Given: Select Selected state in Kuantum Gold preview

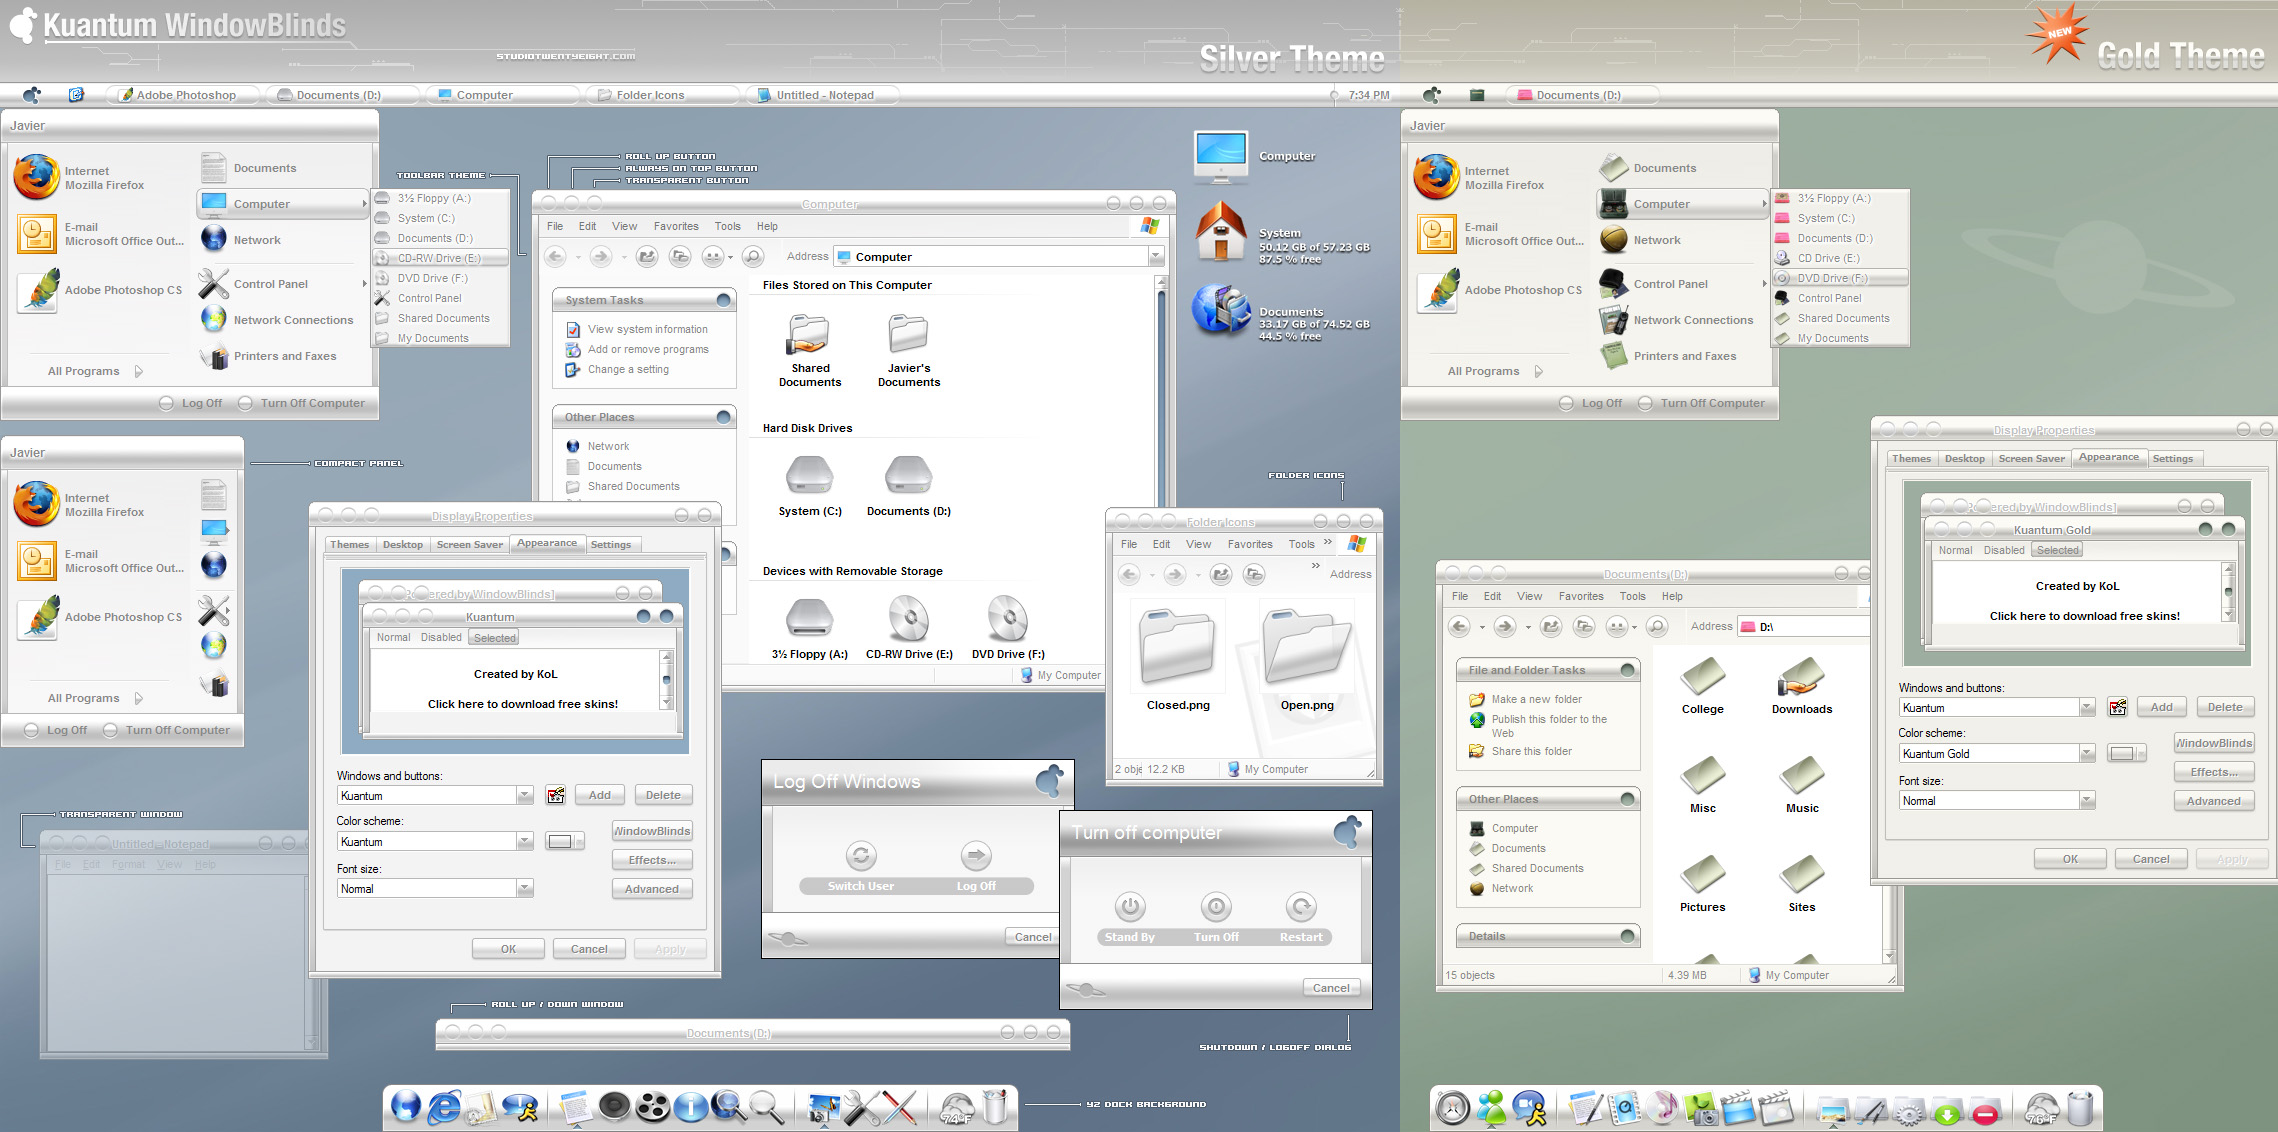Looking at the screenshot, I should click(x=2058, y=550).
